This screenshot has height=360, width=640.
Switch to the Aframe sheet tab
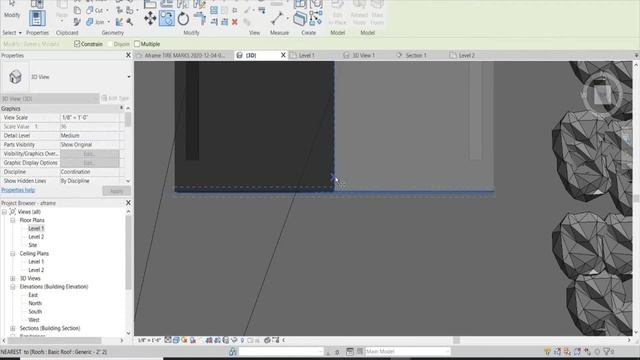click(x=184, y=55)
